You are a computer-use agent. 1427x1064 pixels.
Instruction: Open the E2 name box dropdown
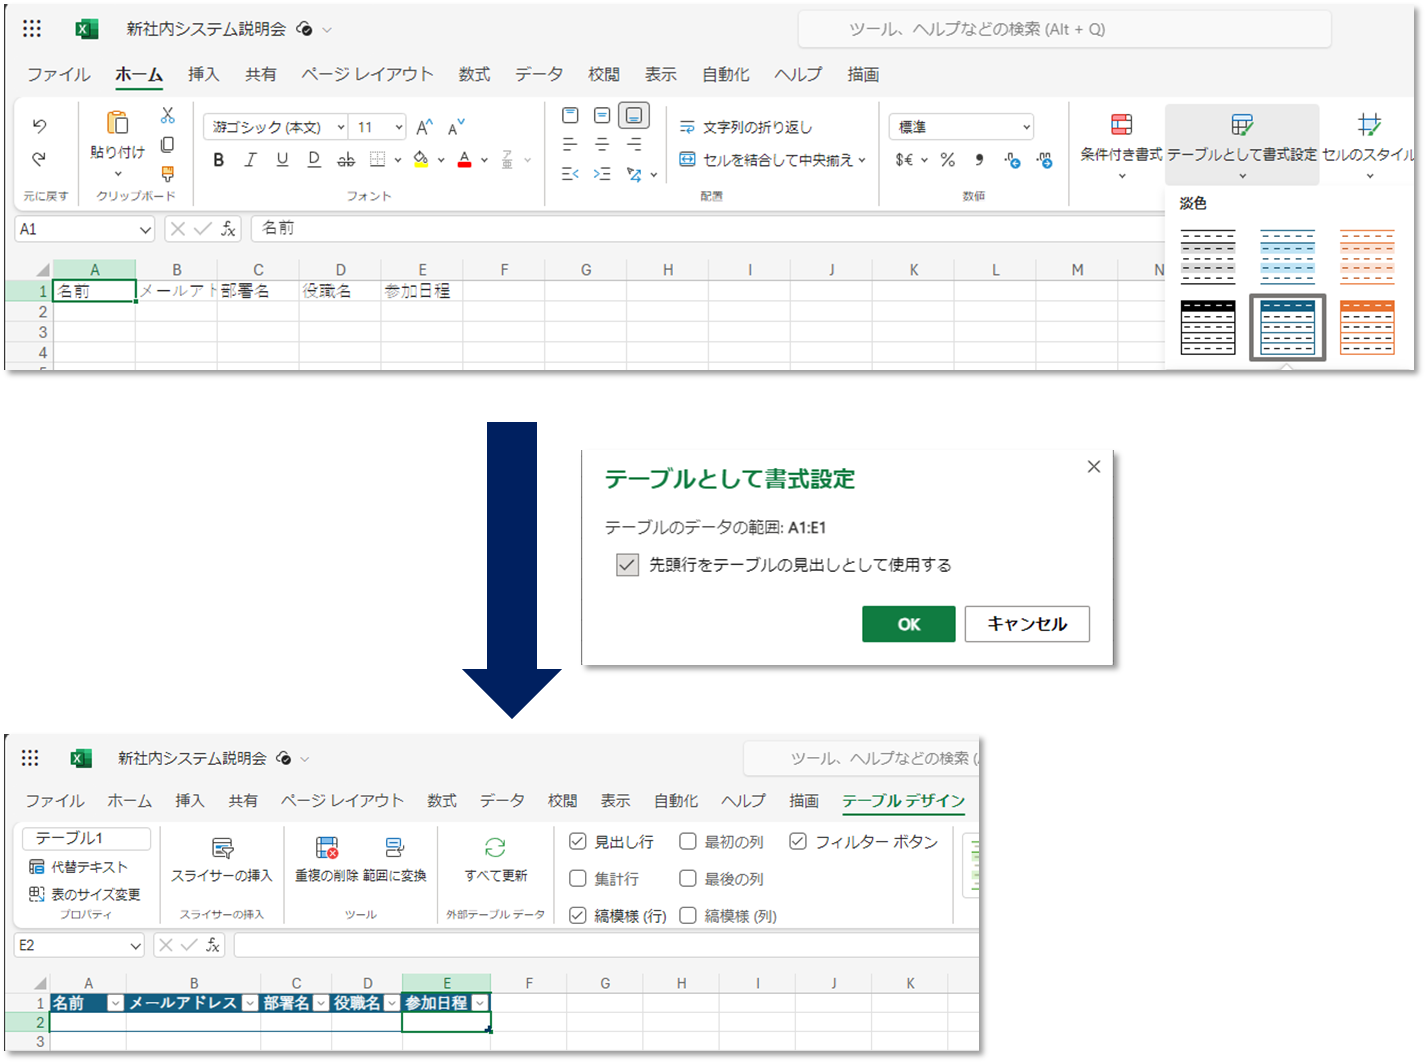point(136,946)
